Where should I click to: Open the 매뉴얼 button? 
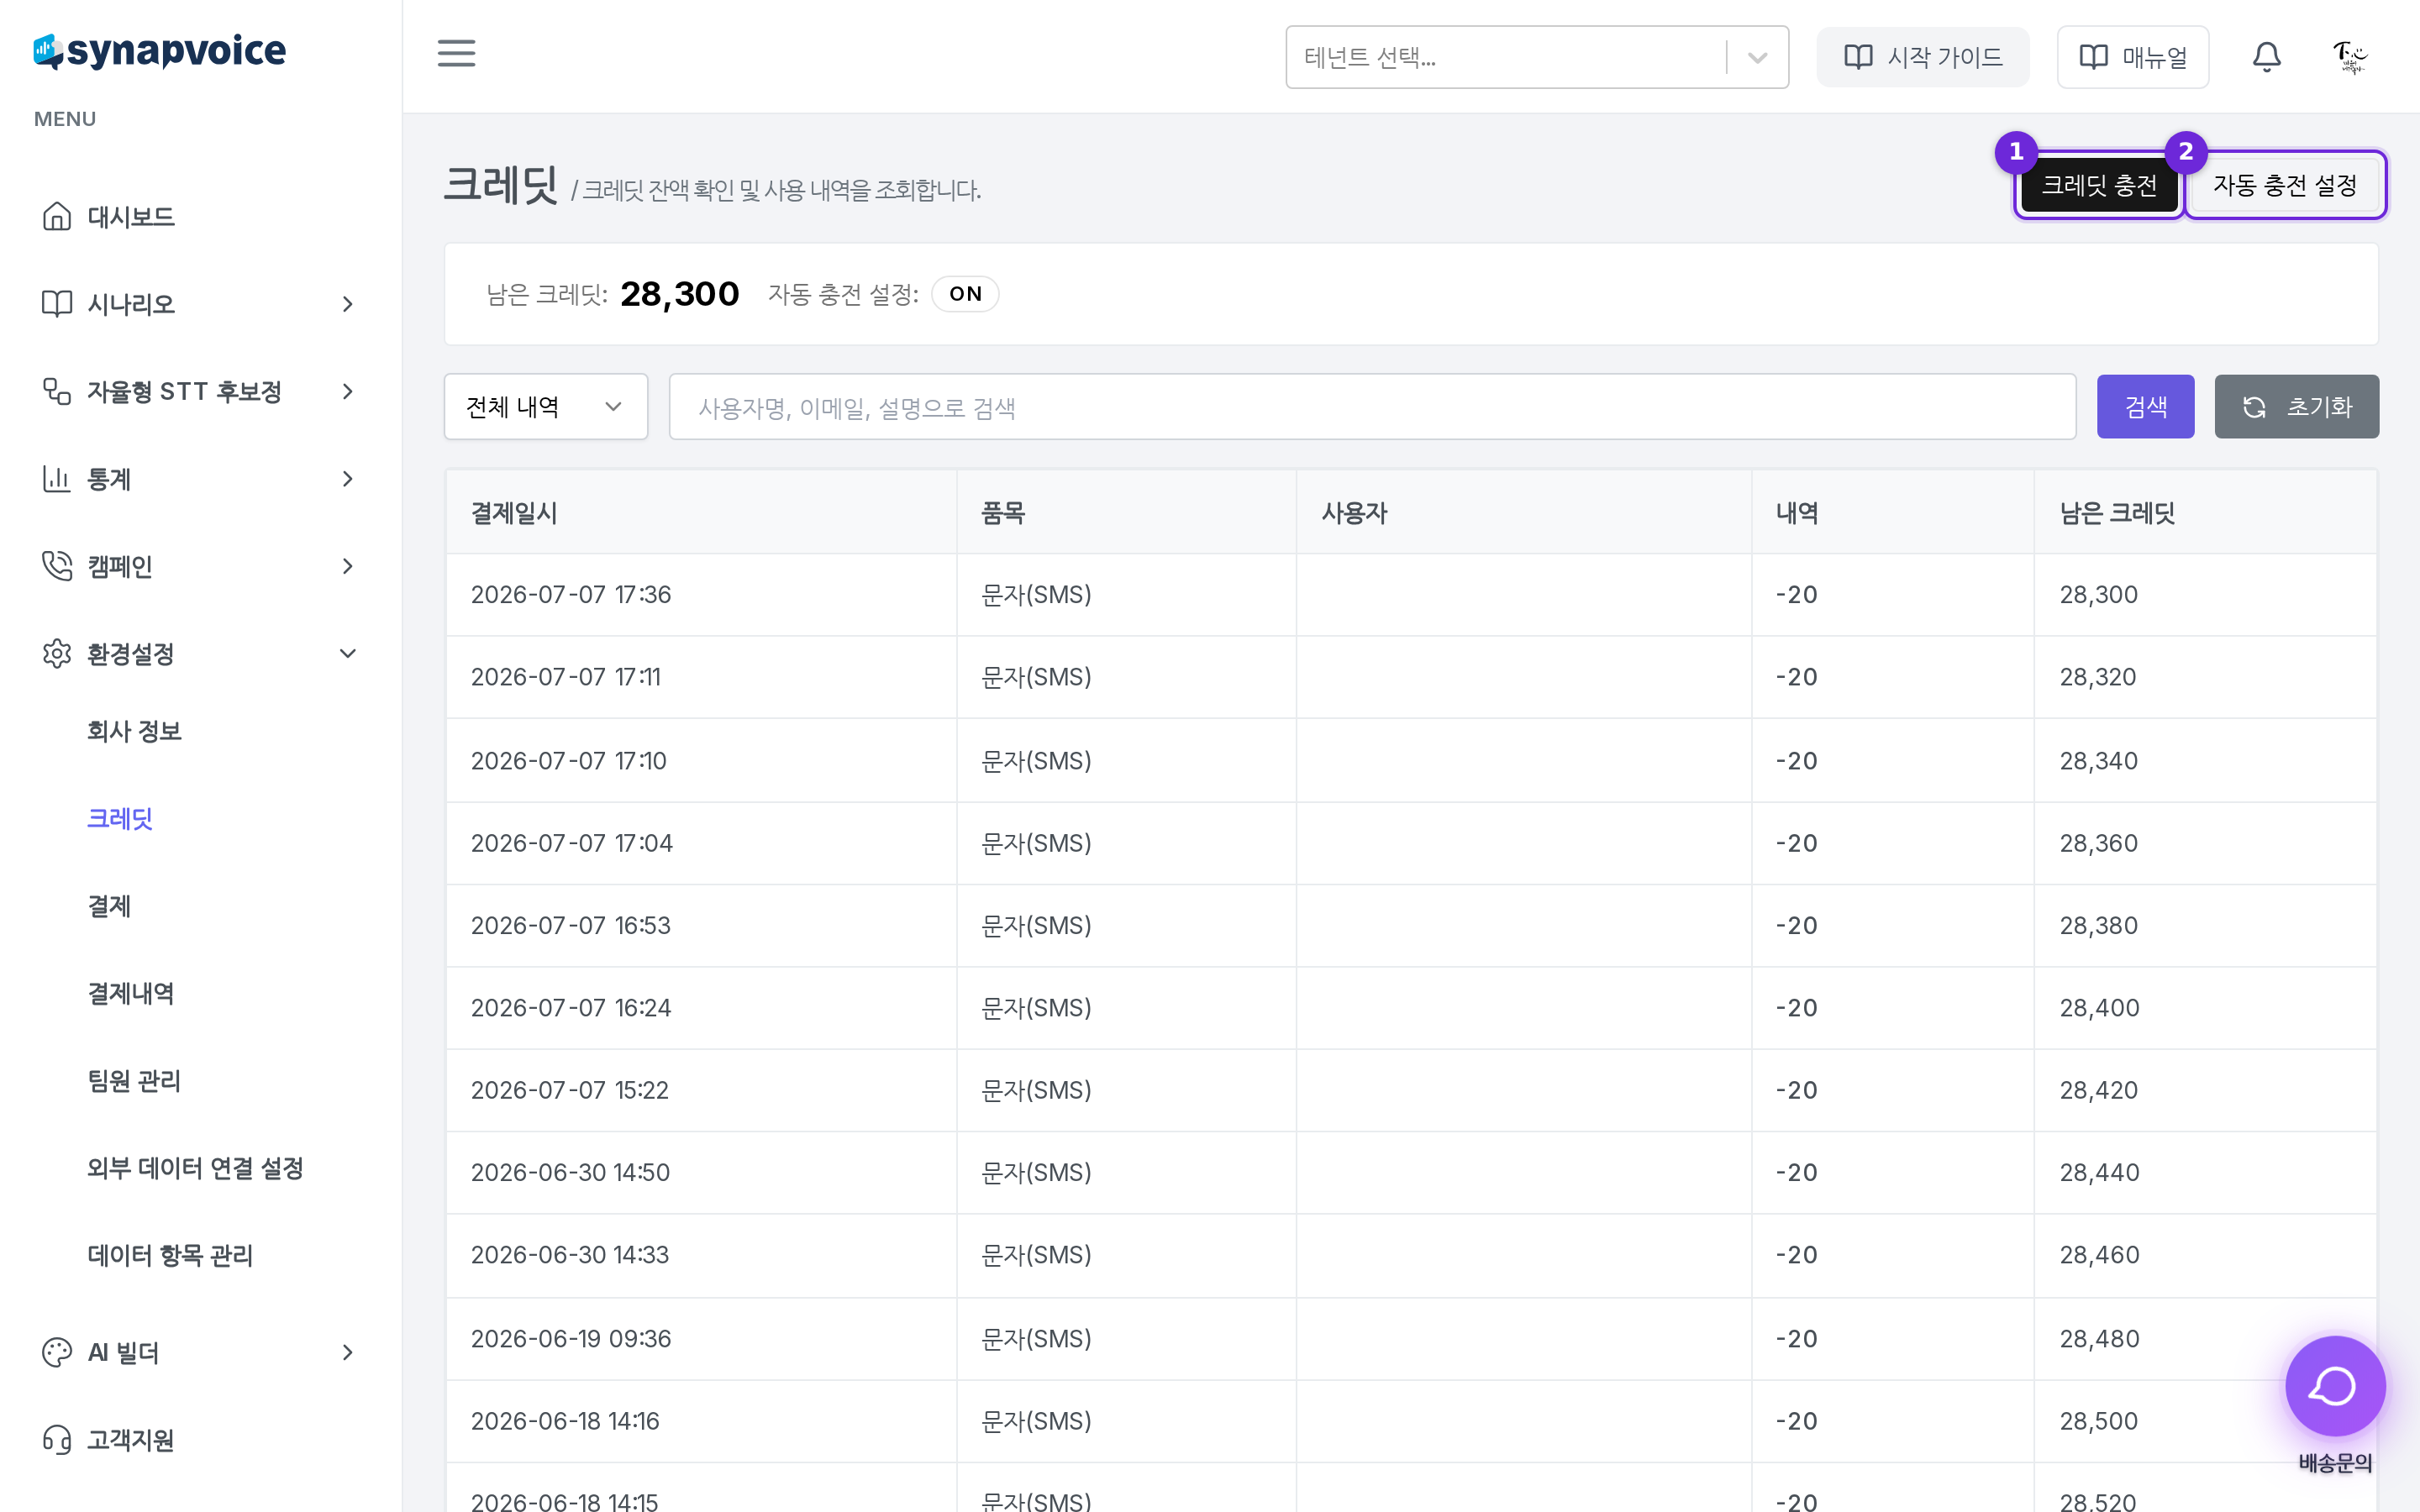pos(2132,57)
